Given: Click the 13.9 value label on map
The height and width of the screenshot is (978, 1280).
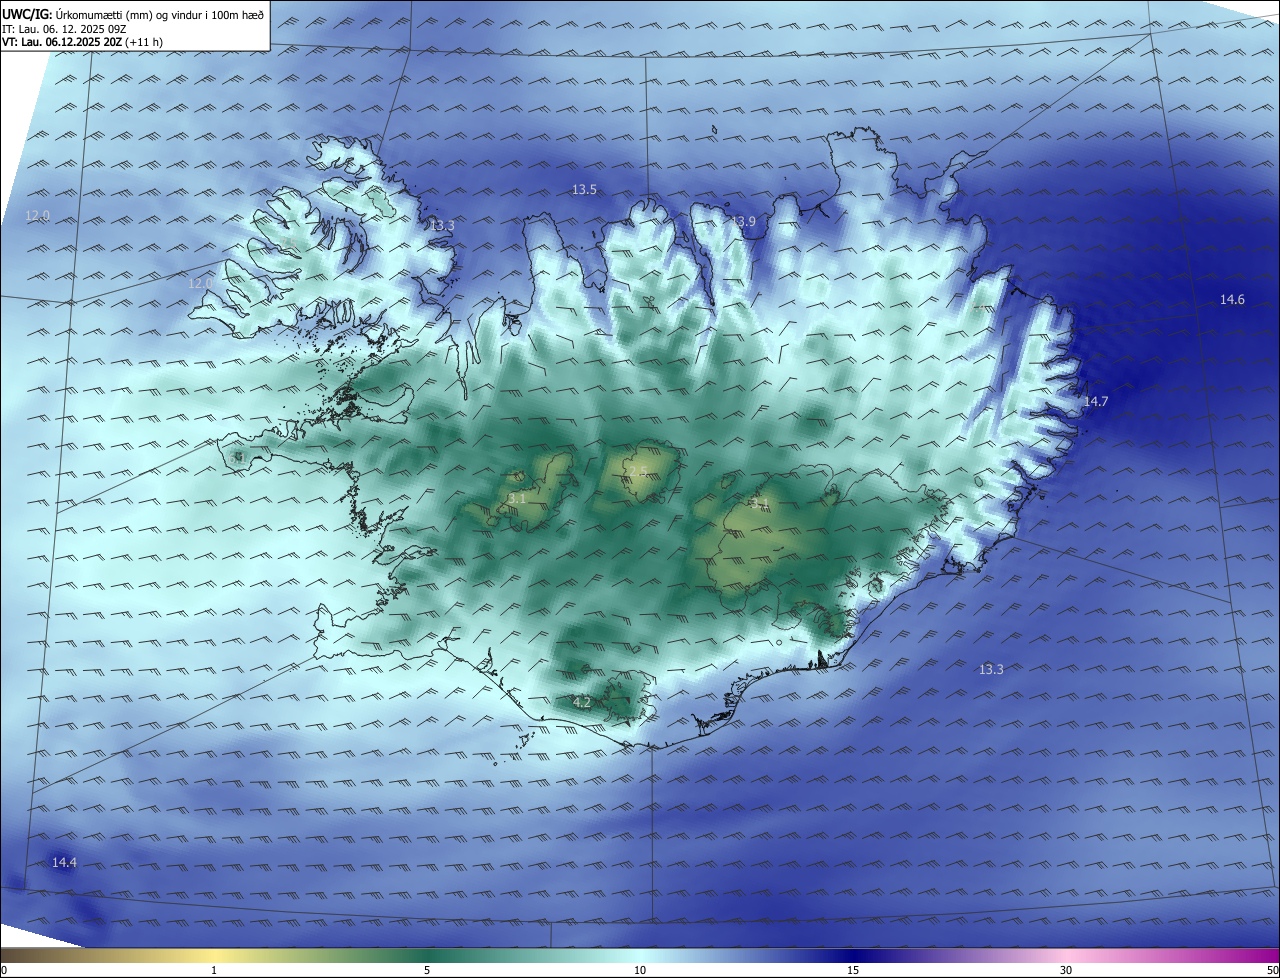Looking at the screenshot, I should [x=743, y=221].
